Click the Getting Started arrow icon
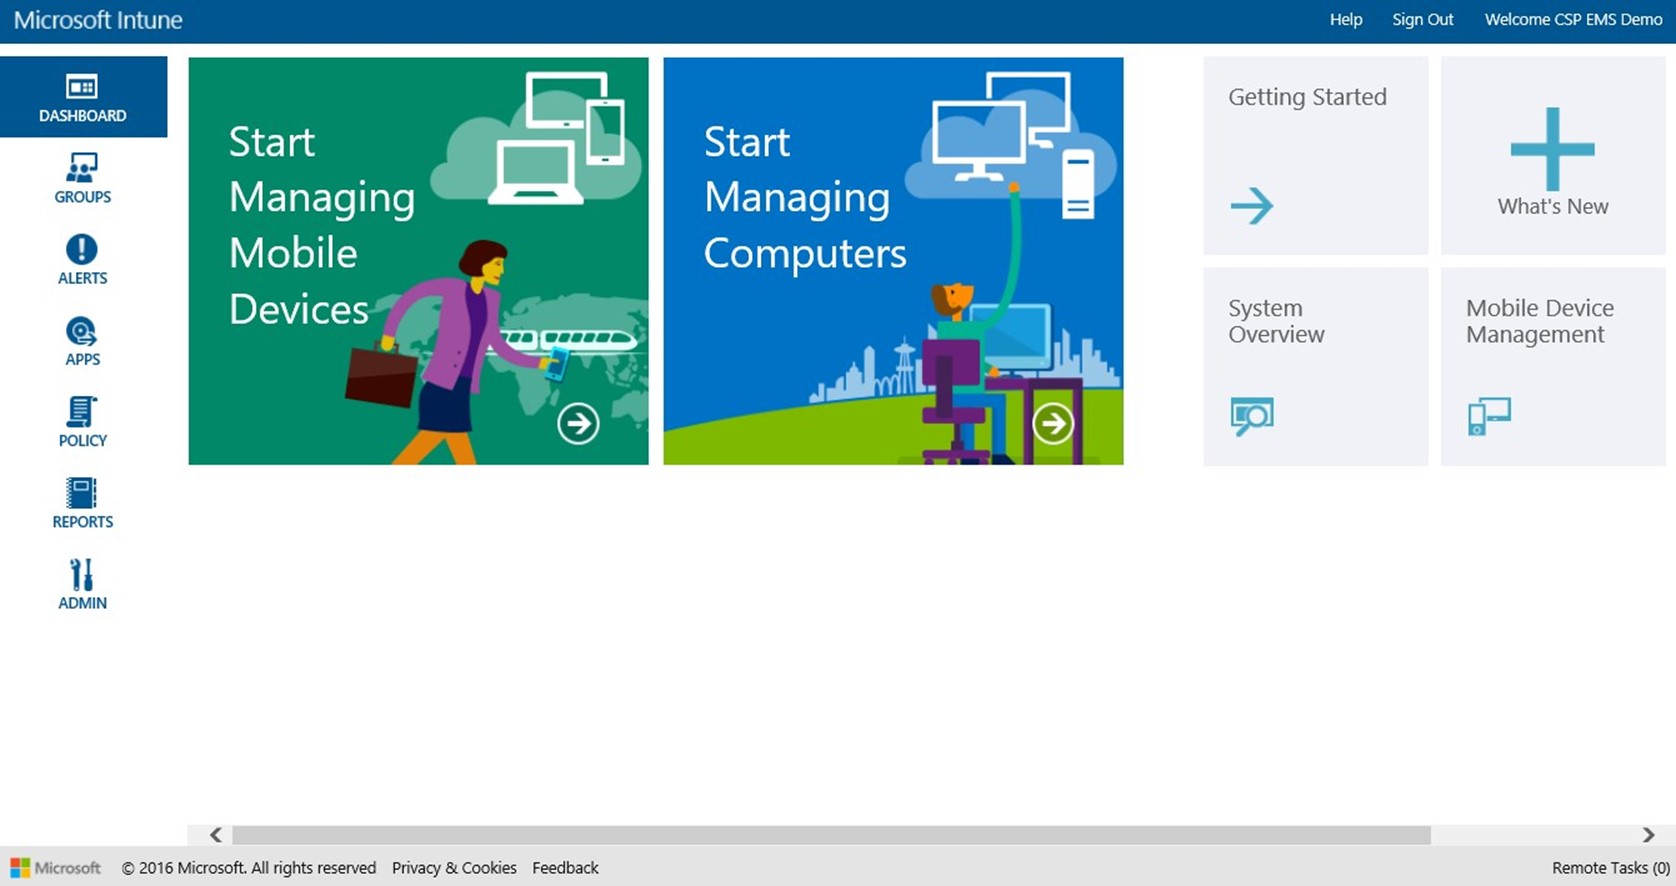Image resolution: width=1676 pixels, height=886 pixels. coord(1252,206)
